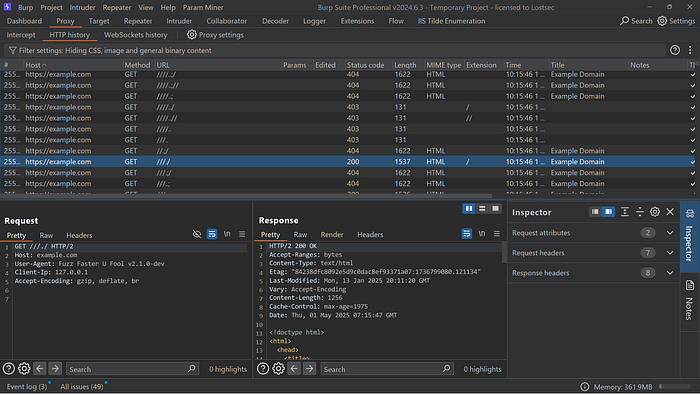Sort history by Host column
Screen dimensions: 700x394
72,65
